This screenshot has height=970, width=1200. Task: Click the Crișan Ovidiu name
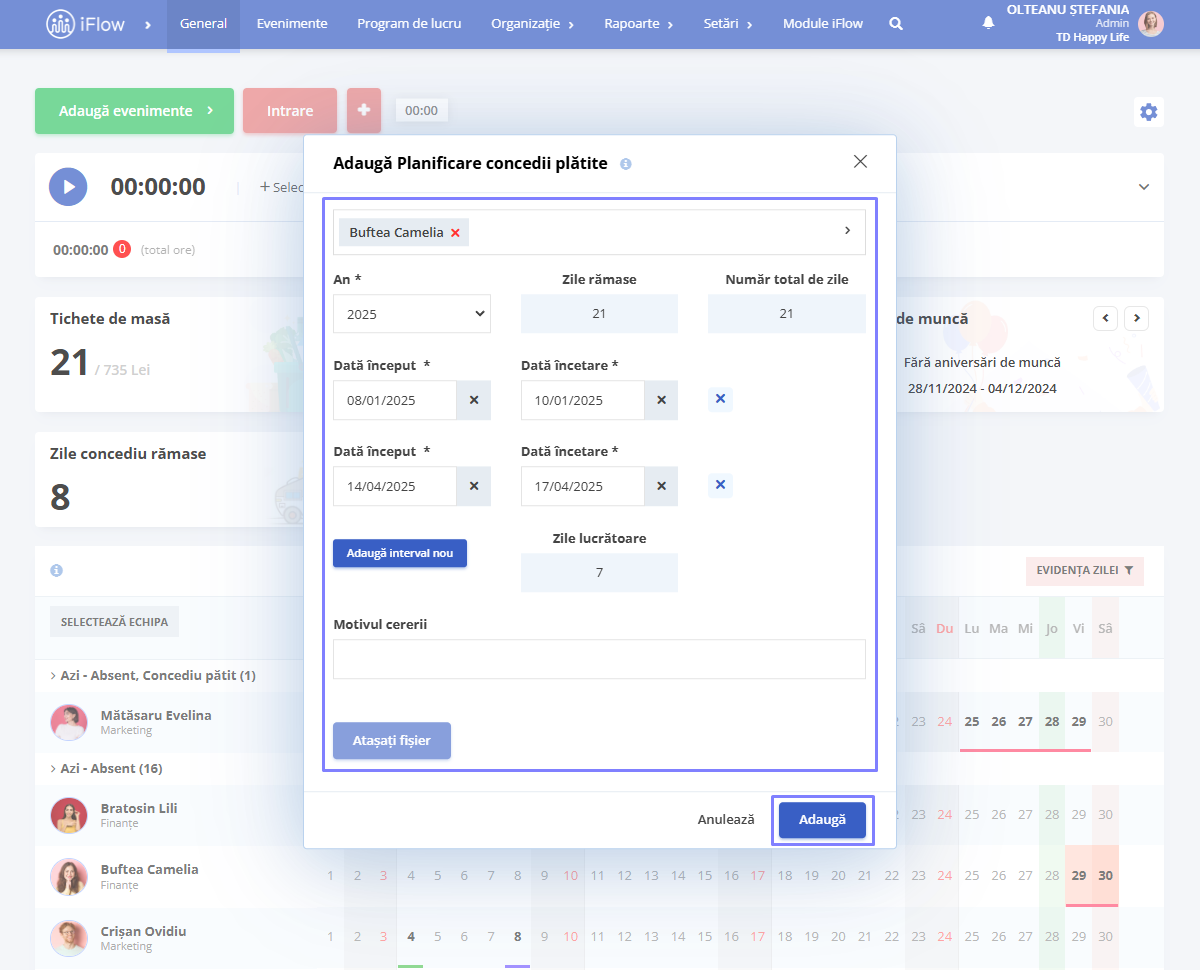pos(144,931)
